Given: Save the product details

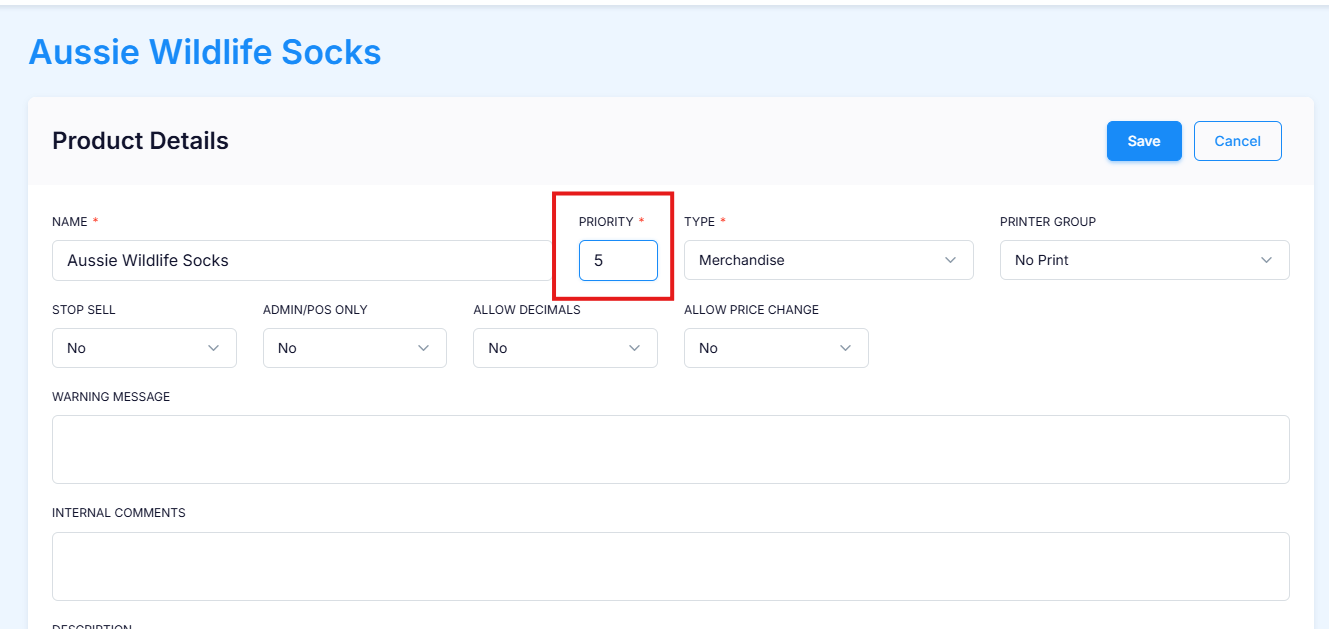Looking at the screenshot, I should (1144, 141).
